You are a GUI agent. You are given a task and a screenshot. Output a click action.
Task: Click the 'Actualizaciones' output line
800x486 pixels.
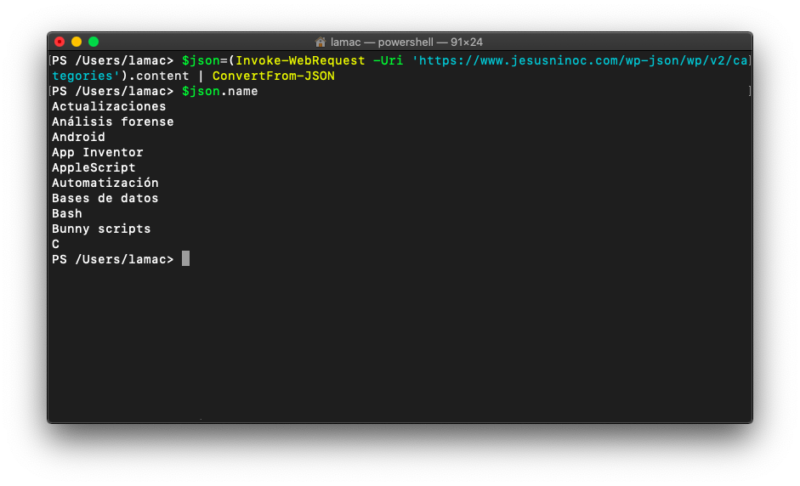click(109, 107)
